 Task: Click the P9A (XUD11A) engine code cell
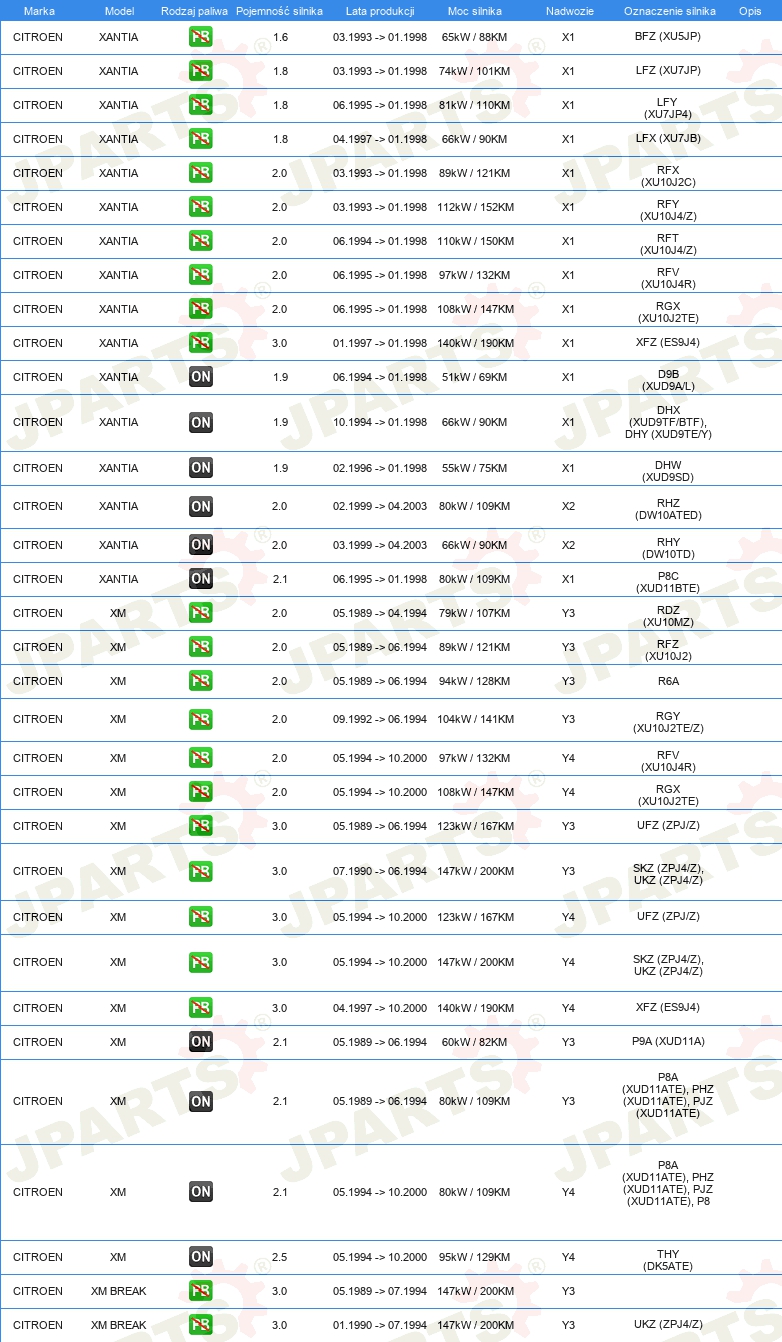(668, 1042)
